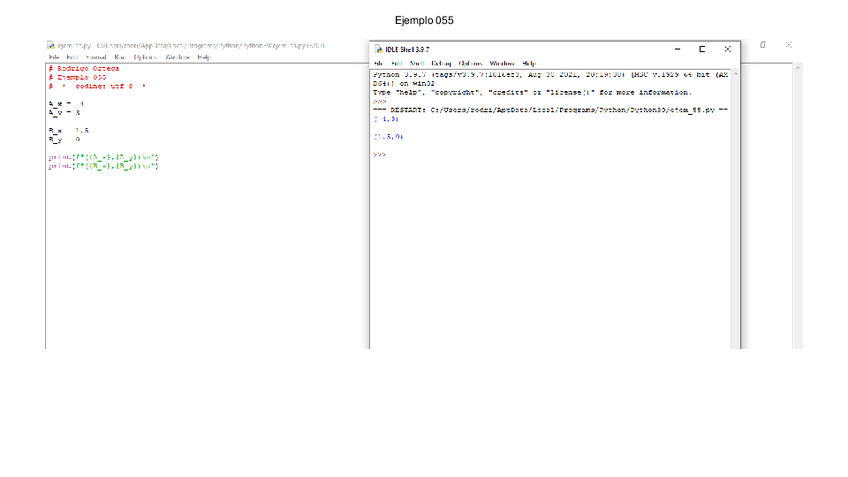Viewport: 848px width, 477px height.
Task: Open the Window menu in IDLE Shell
Action: [x=502, y=64]
